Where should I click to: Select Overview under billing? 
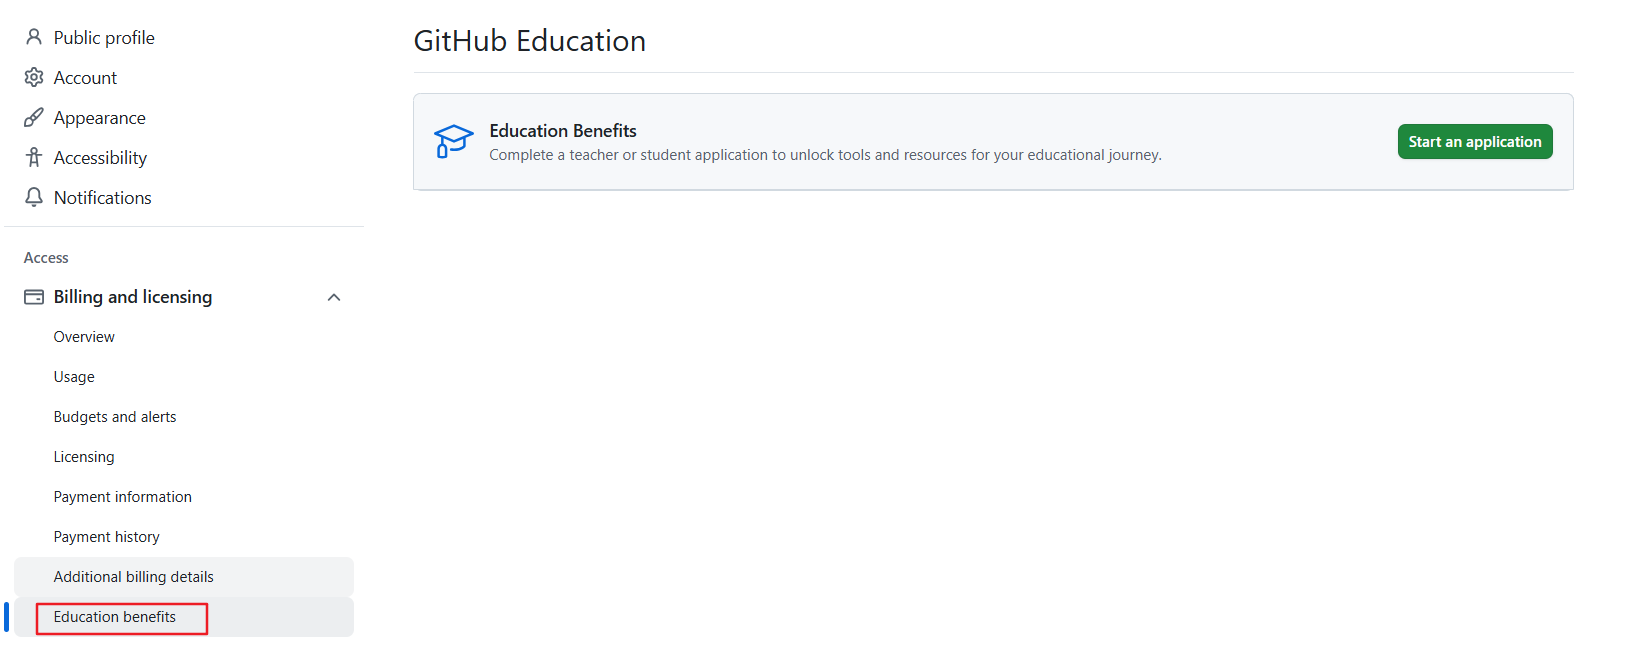pos(84,337)
